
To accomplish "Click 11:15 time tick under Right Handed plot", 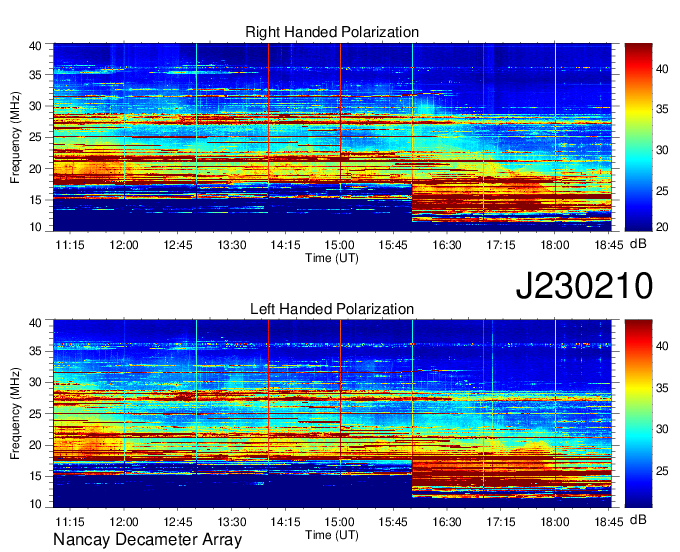I will point(70,245).
